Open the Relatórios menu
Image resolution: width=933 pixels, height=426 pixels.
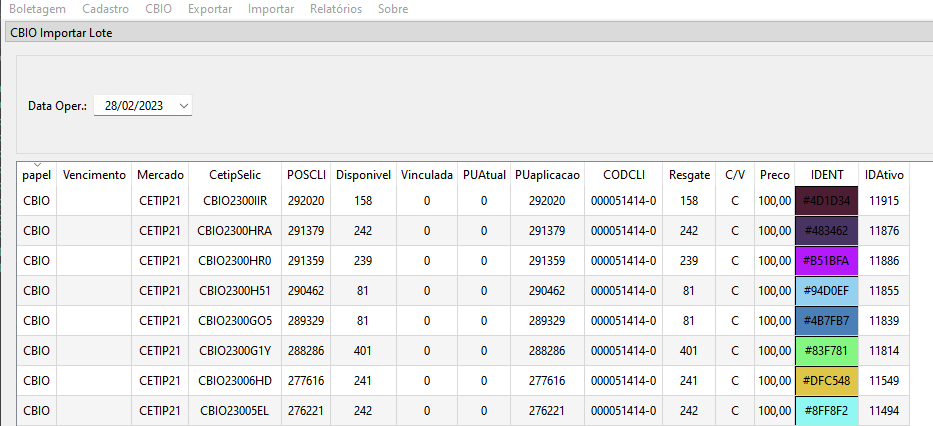click(x=336, y=9)
